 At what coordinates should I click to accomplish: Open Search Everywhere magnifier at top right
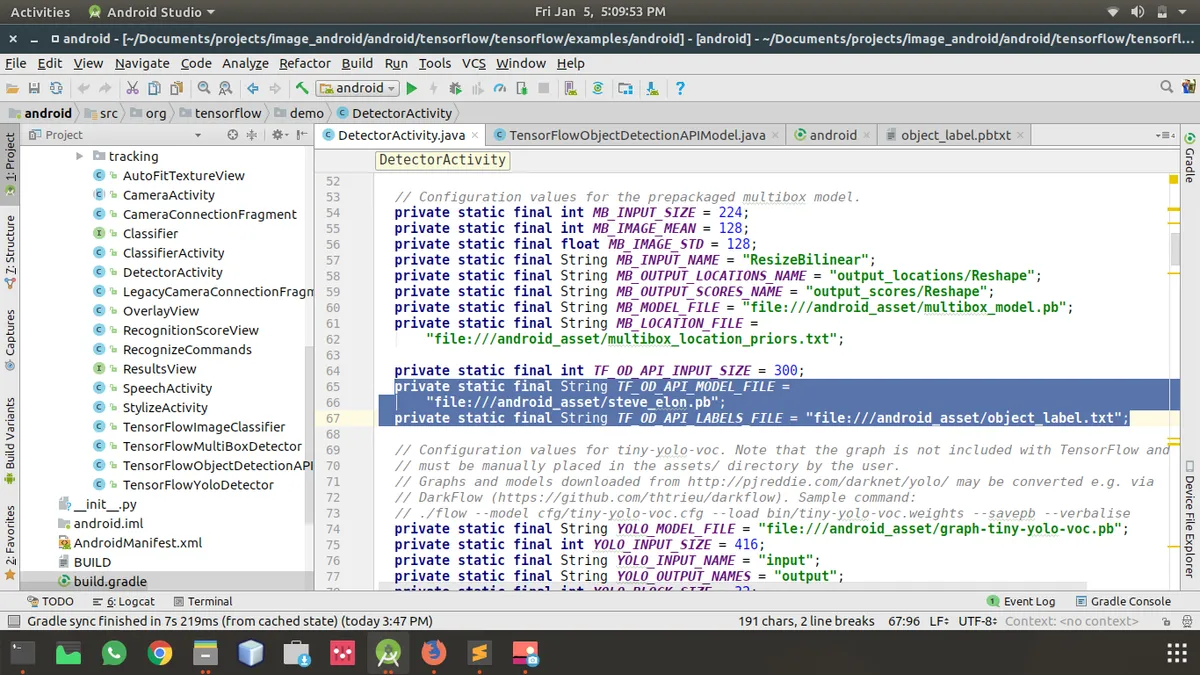[1166, 88]
